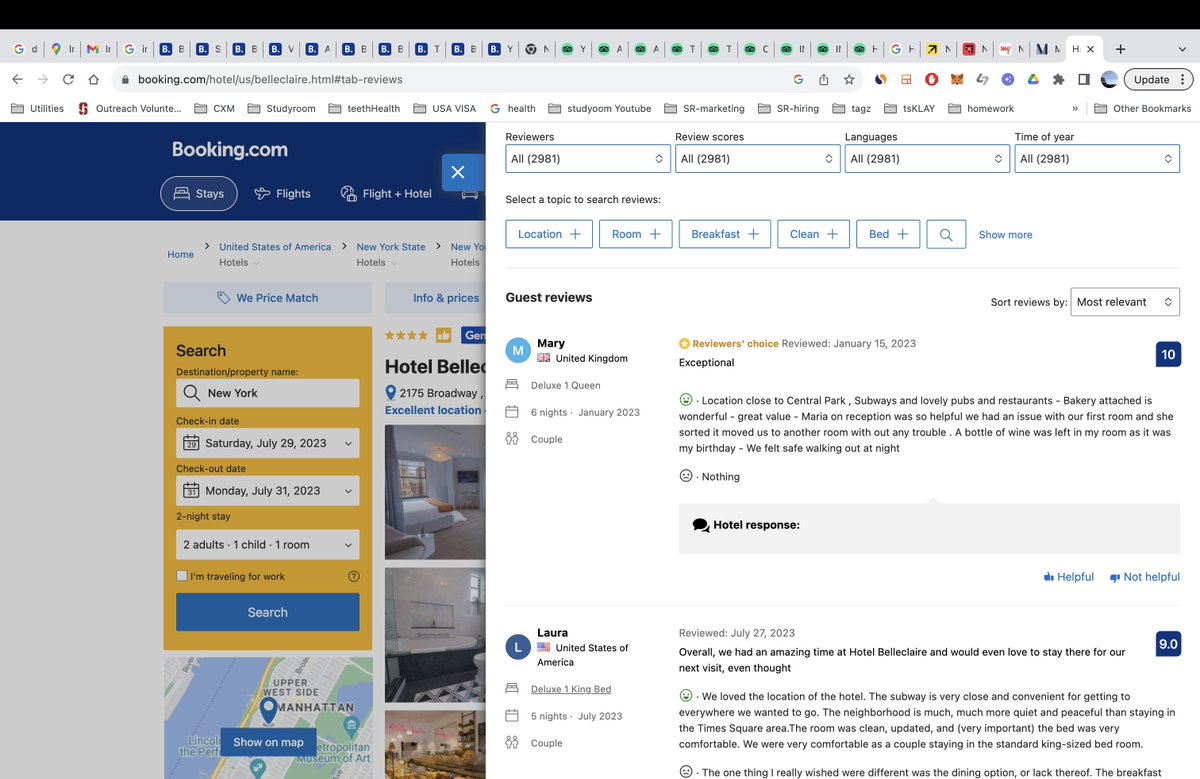The width and height of the screenshot is (1200, 779).
Task: Click the search magnifier topic button
Action: 946,234
